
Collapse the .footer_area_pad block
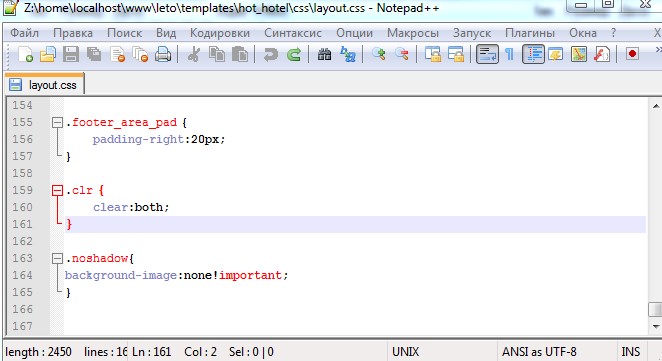57,122
